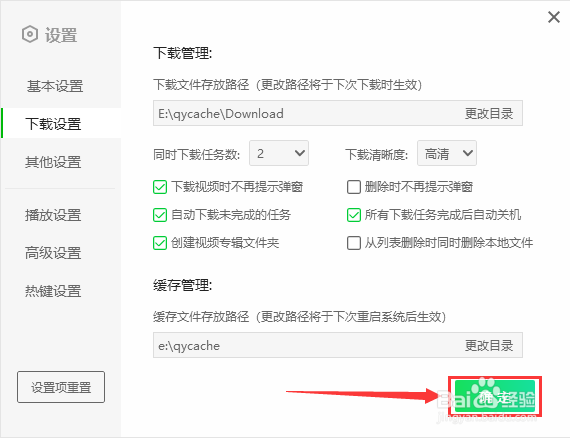570x438 pixels.
Task: Click the 设置项重置 reset button
Action: (61, 387)
